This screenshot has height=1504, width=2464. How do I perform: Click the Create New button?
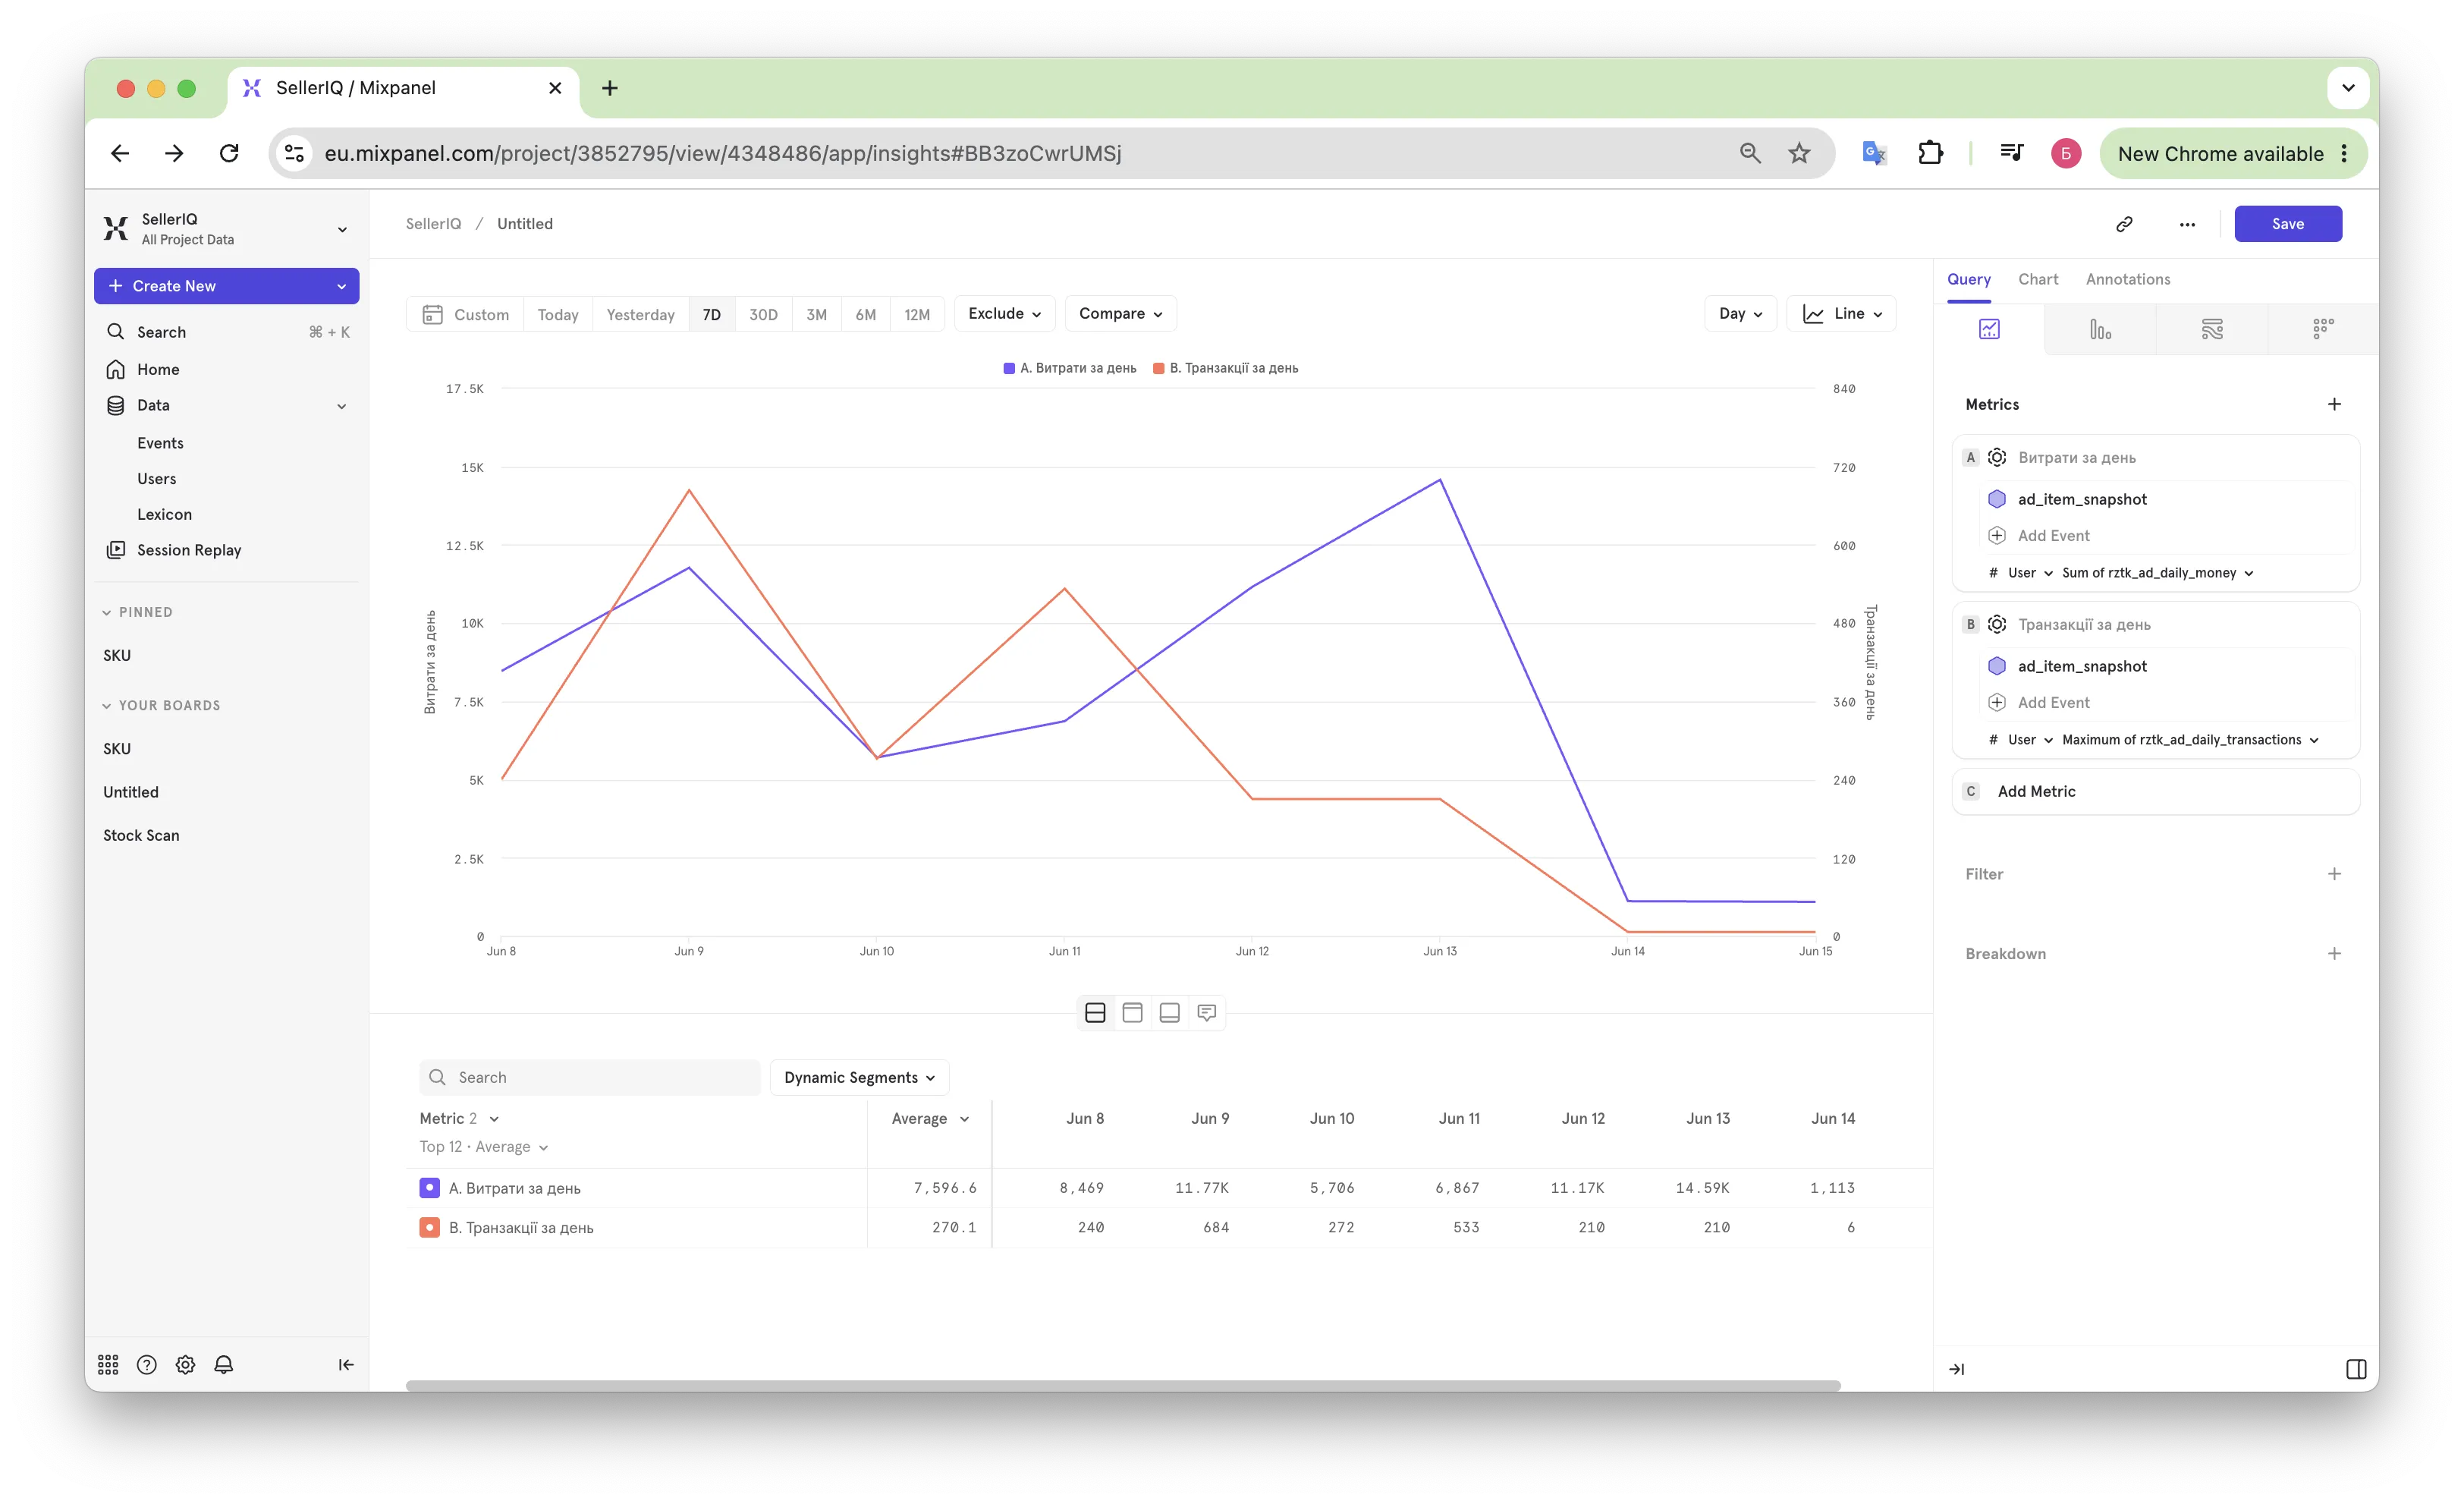coord(226,286)
